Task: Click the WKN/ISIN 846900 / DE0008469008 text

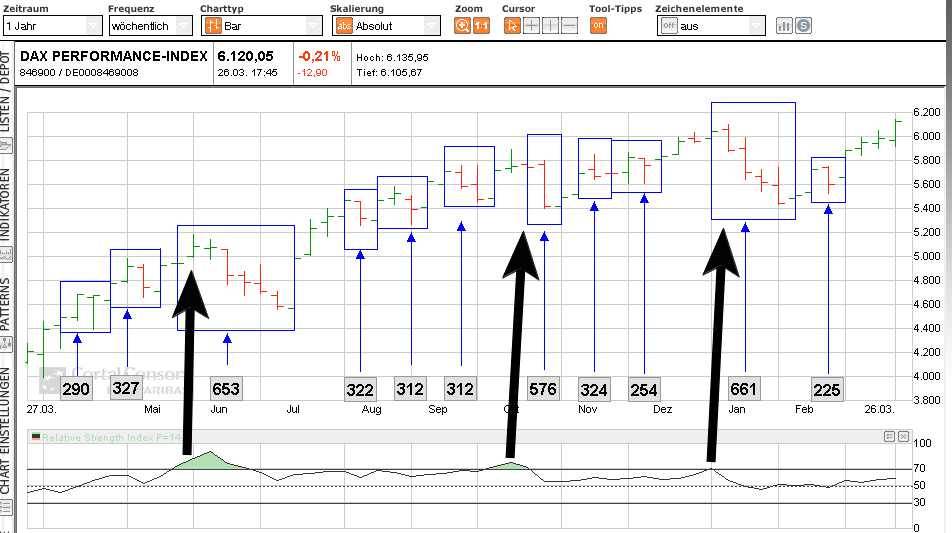Action: coord(79,73)
